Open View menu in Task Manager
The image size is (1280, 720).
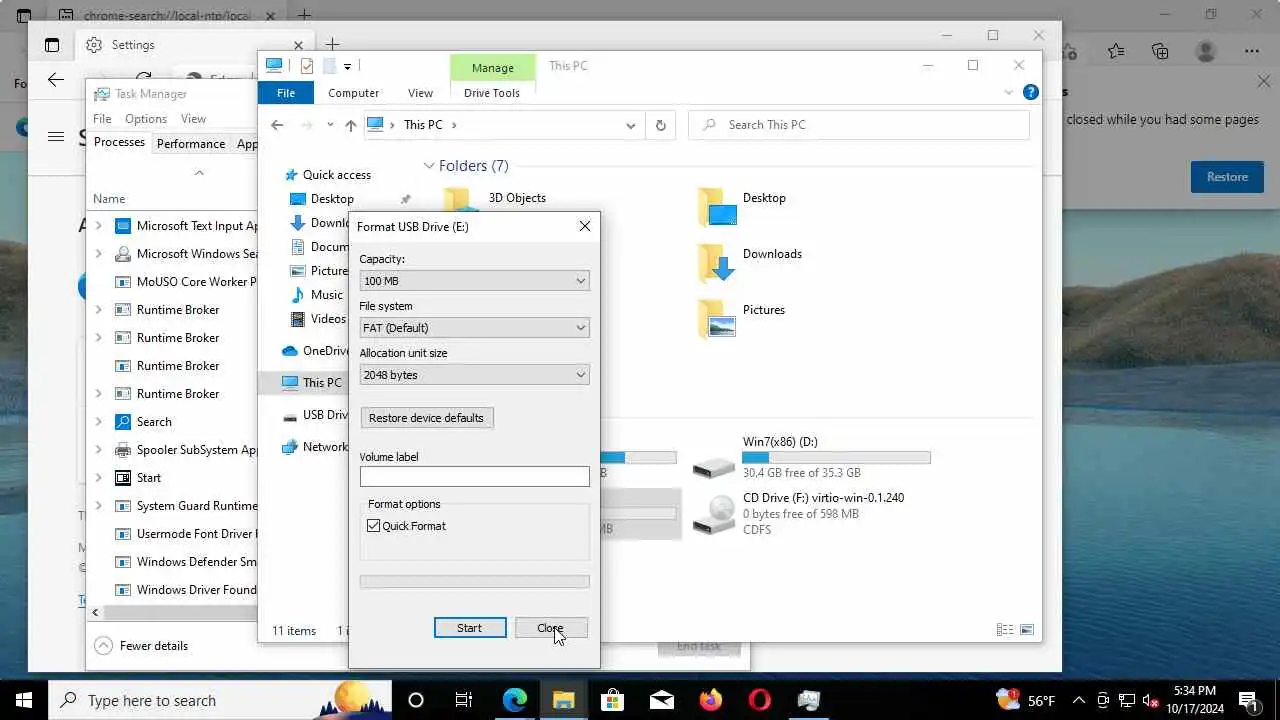(193, 119)
